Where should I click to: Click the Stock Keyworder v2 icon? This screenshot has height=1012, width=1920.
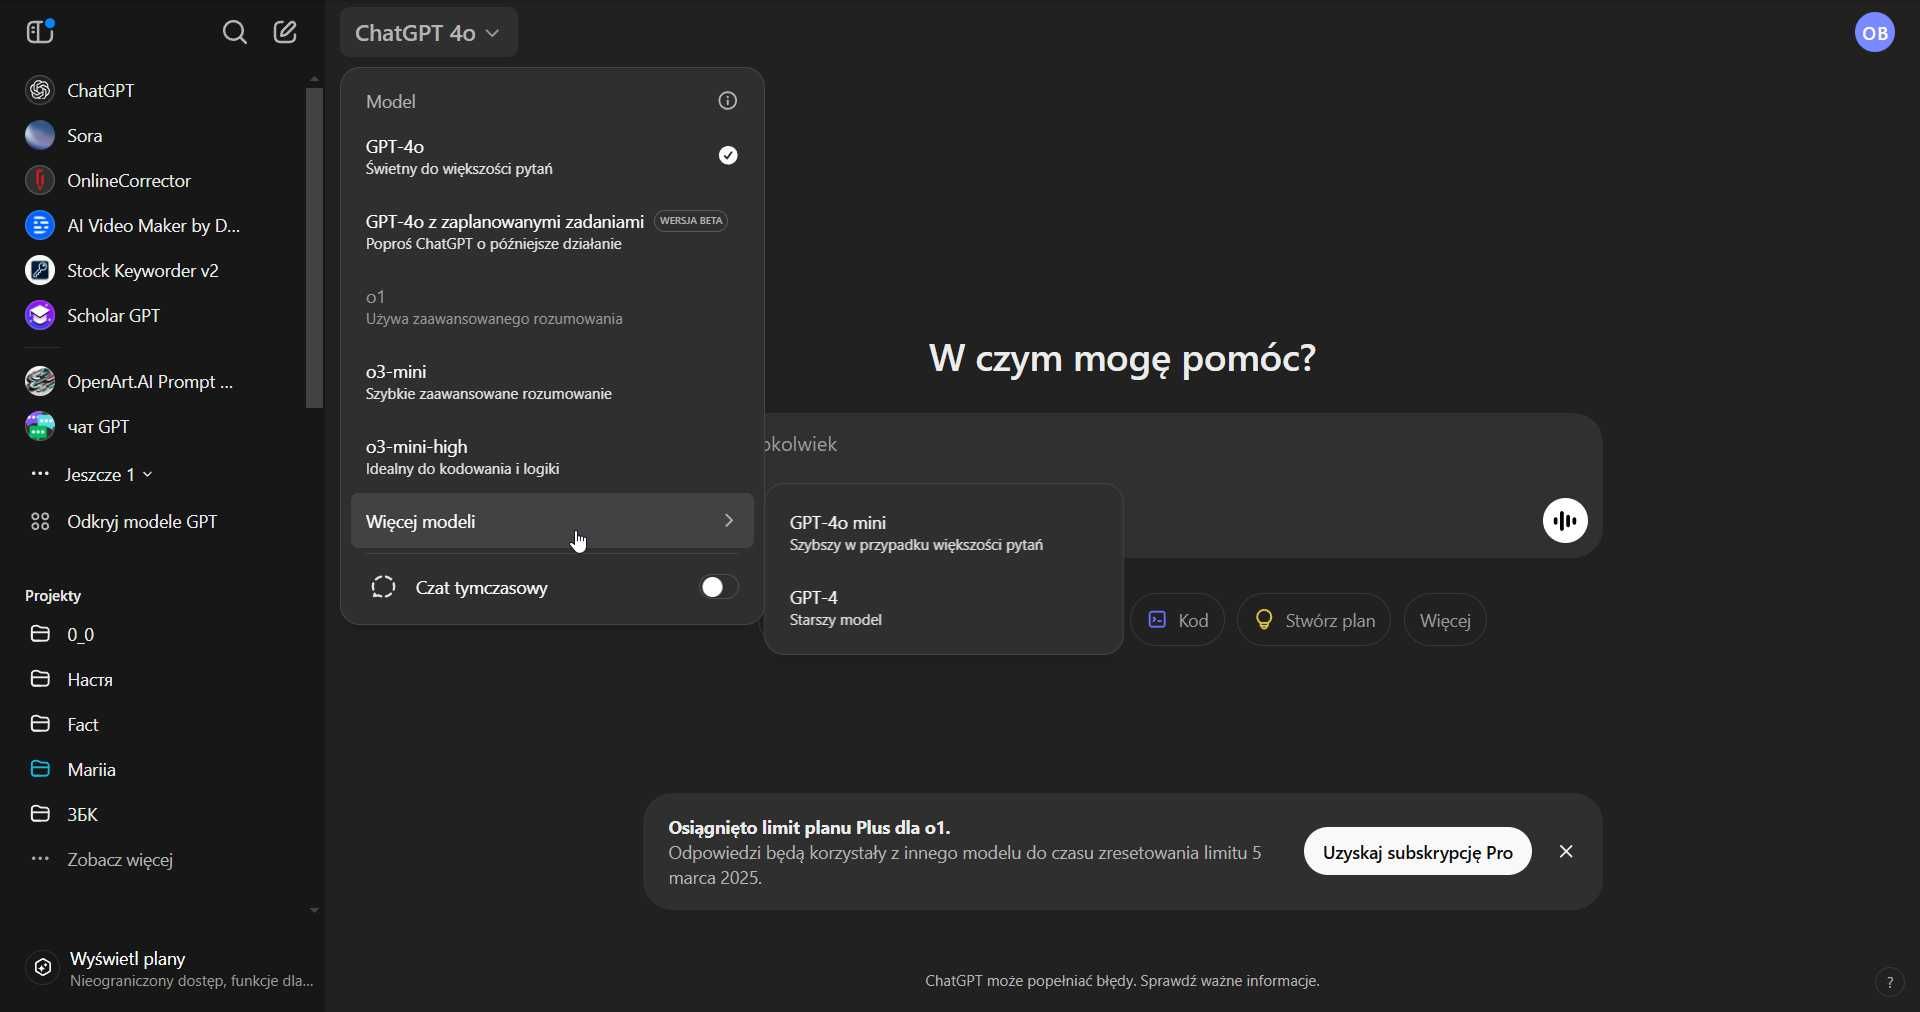click(x=40, y=270)
